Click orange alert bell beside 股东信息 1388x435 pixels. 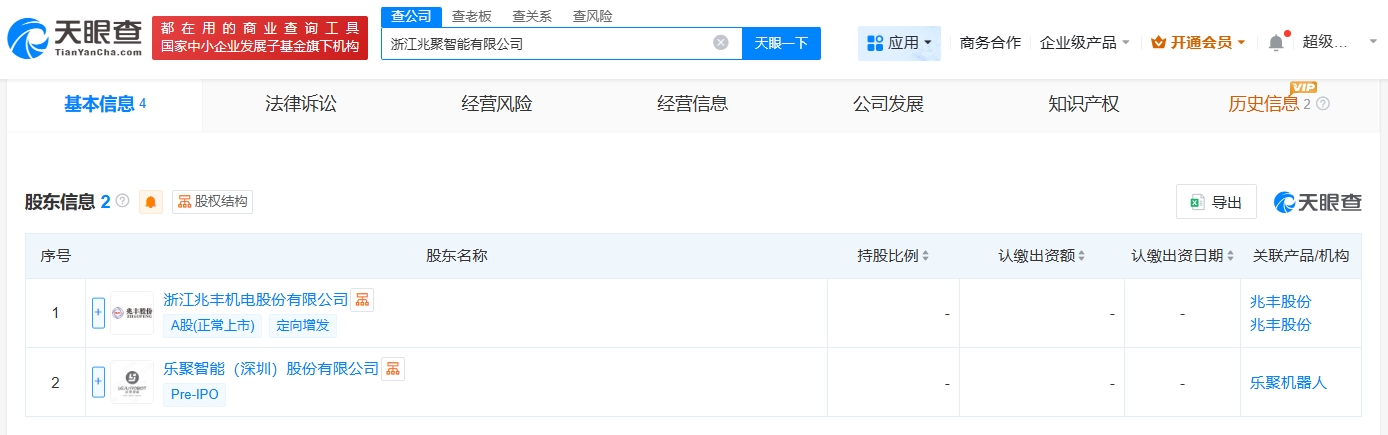(x=151, y=202)
